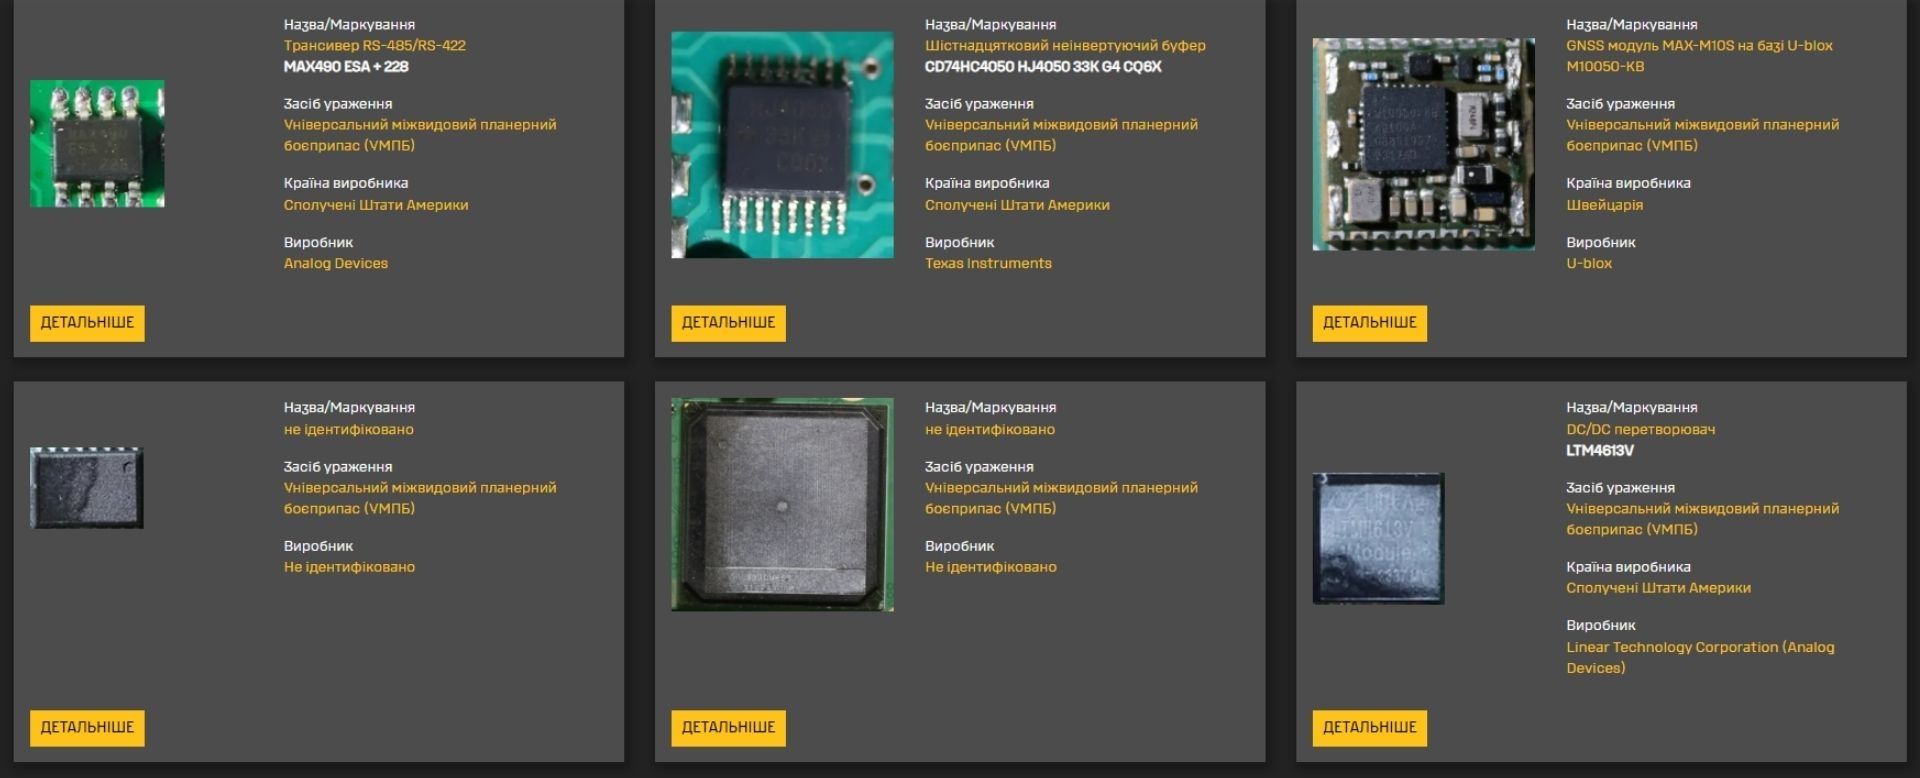Open the MAX490 ESA chip photo
Viewport: 1920px width, 778px height.
tap(97, 144)
